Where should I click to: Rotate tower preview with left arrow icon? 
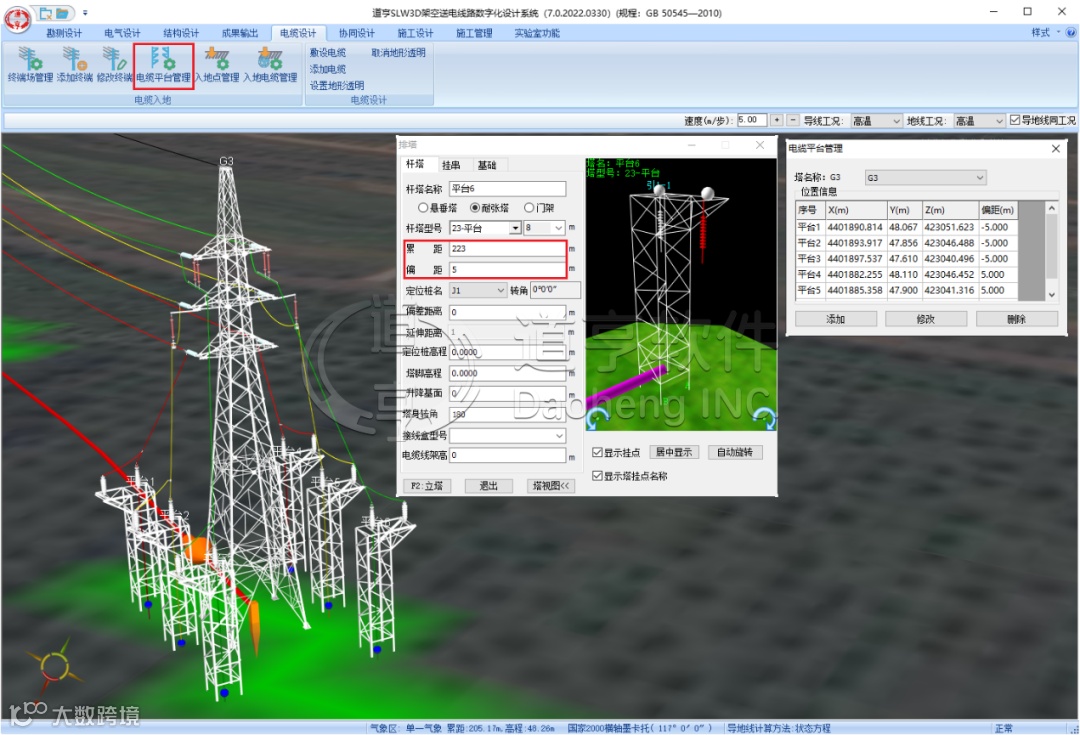pyautogui.click(x=598, y=417)
